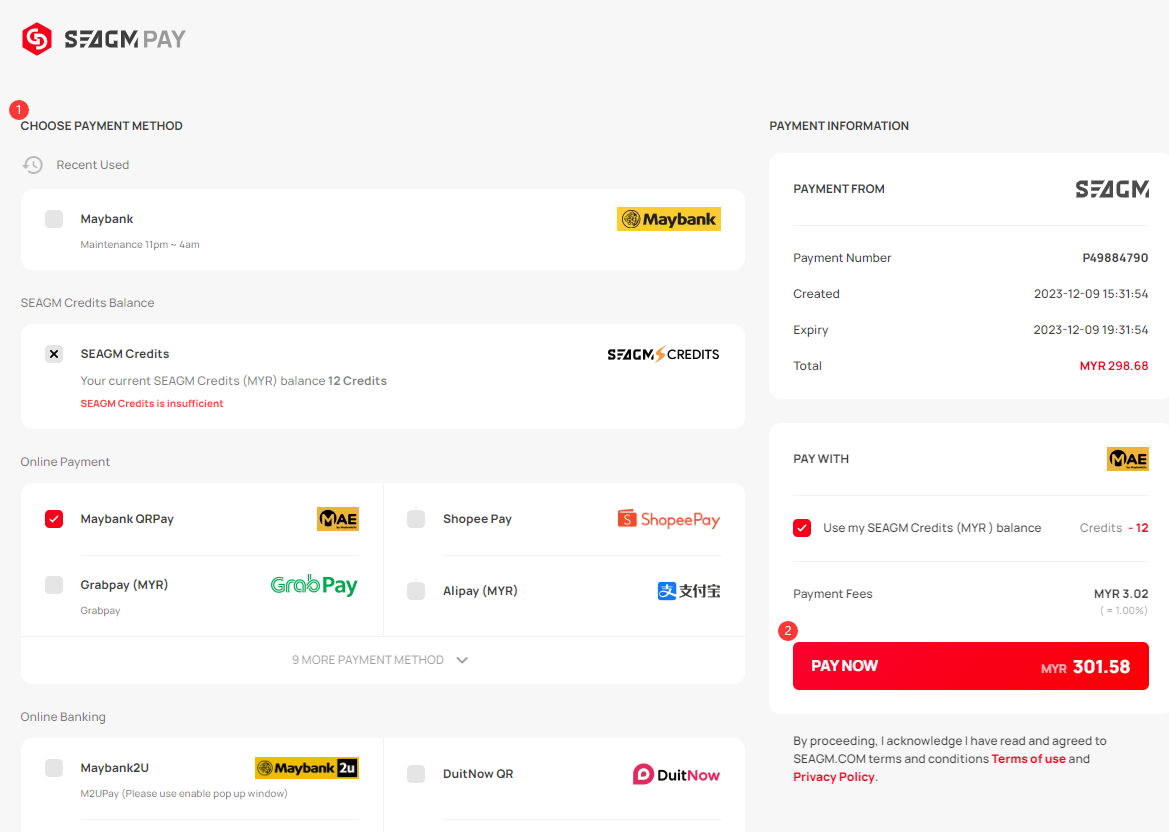Click the DuitNow QR label
Screen dimensions: 1169x832
(x=478, y=774)
